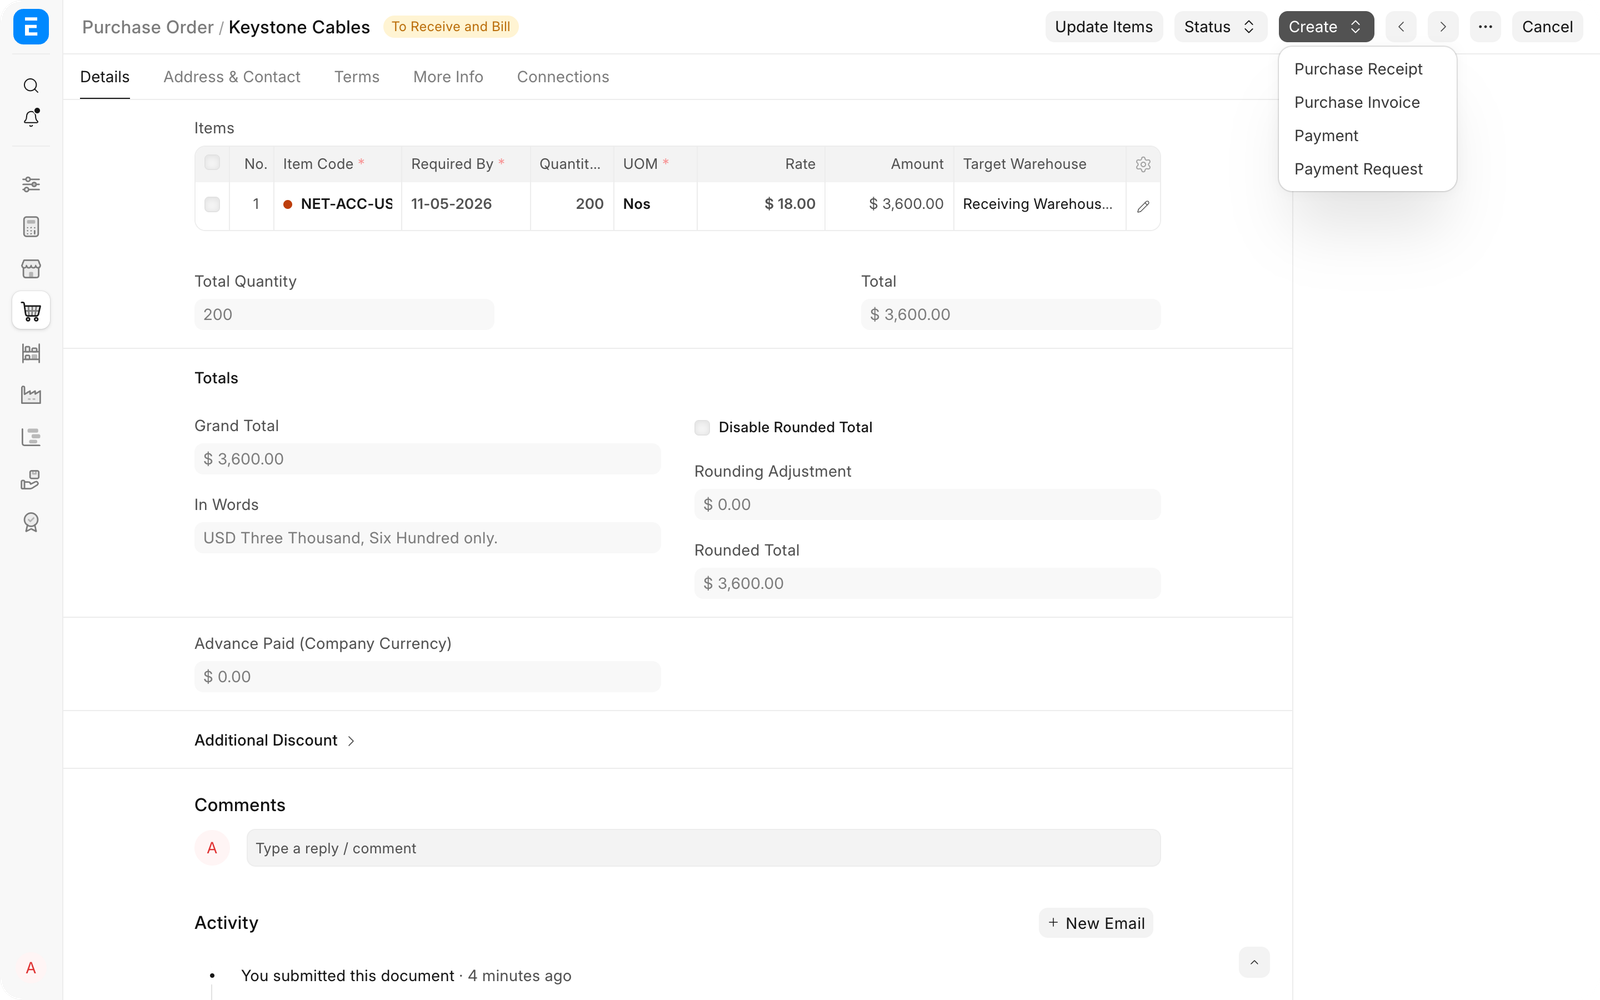1600x1000 pixels.
Task: Select row 1 checkbox for NET-ACC-US
Action: pyautogui.click(x=212, y=204)
